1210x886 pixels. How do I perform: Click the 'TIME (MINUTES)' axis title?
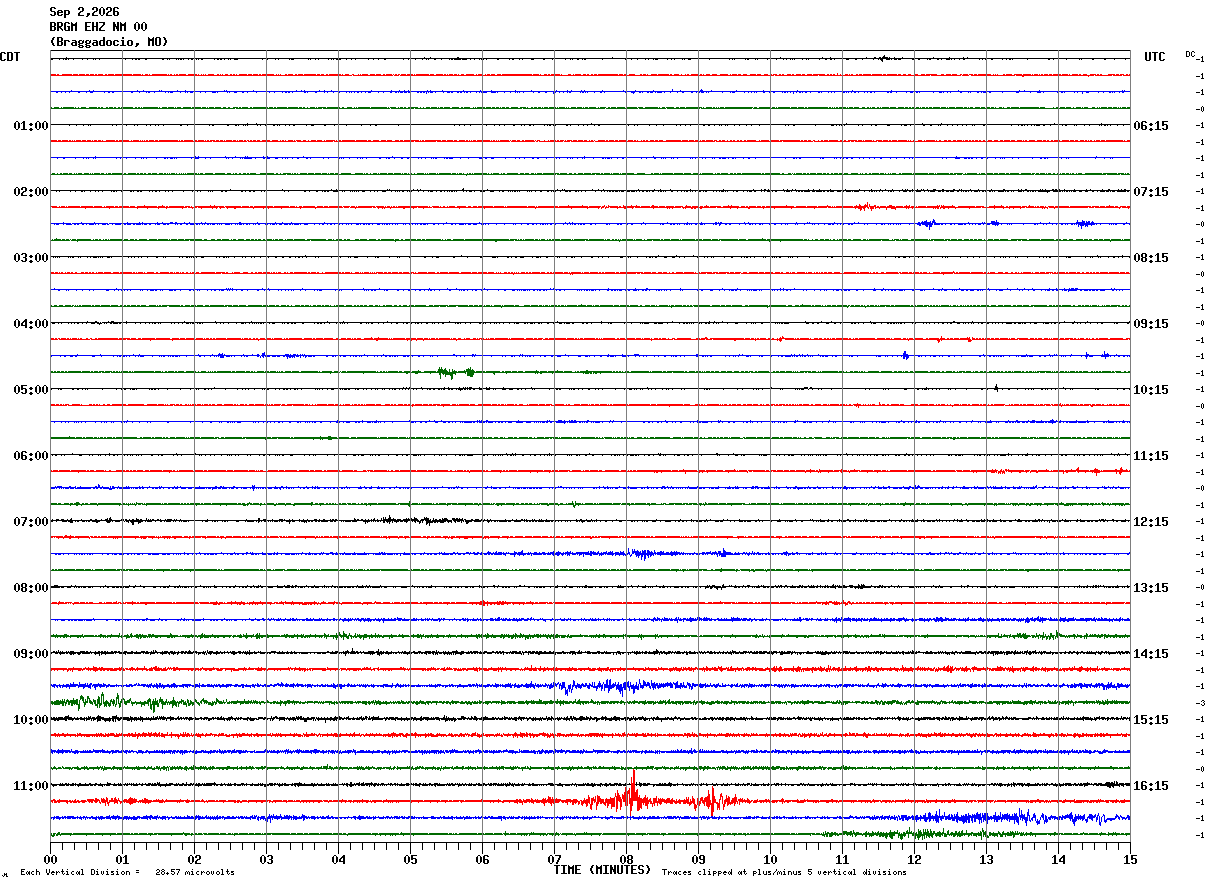tap(602, 870)
